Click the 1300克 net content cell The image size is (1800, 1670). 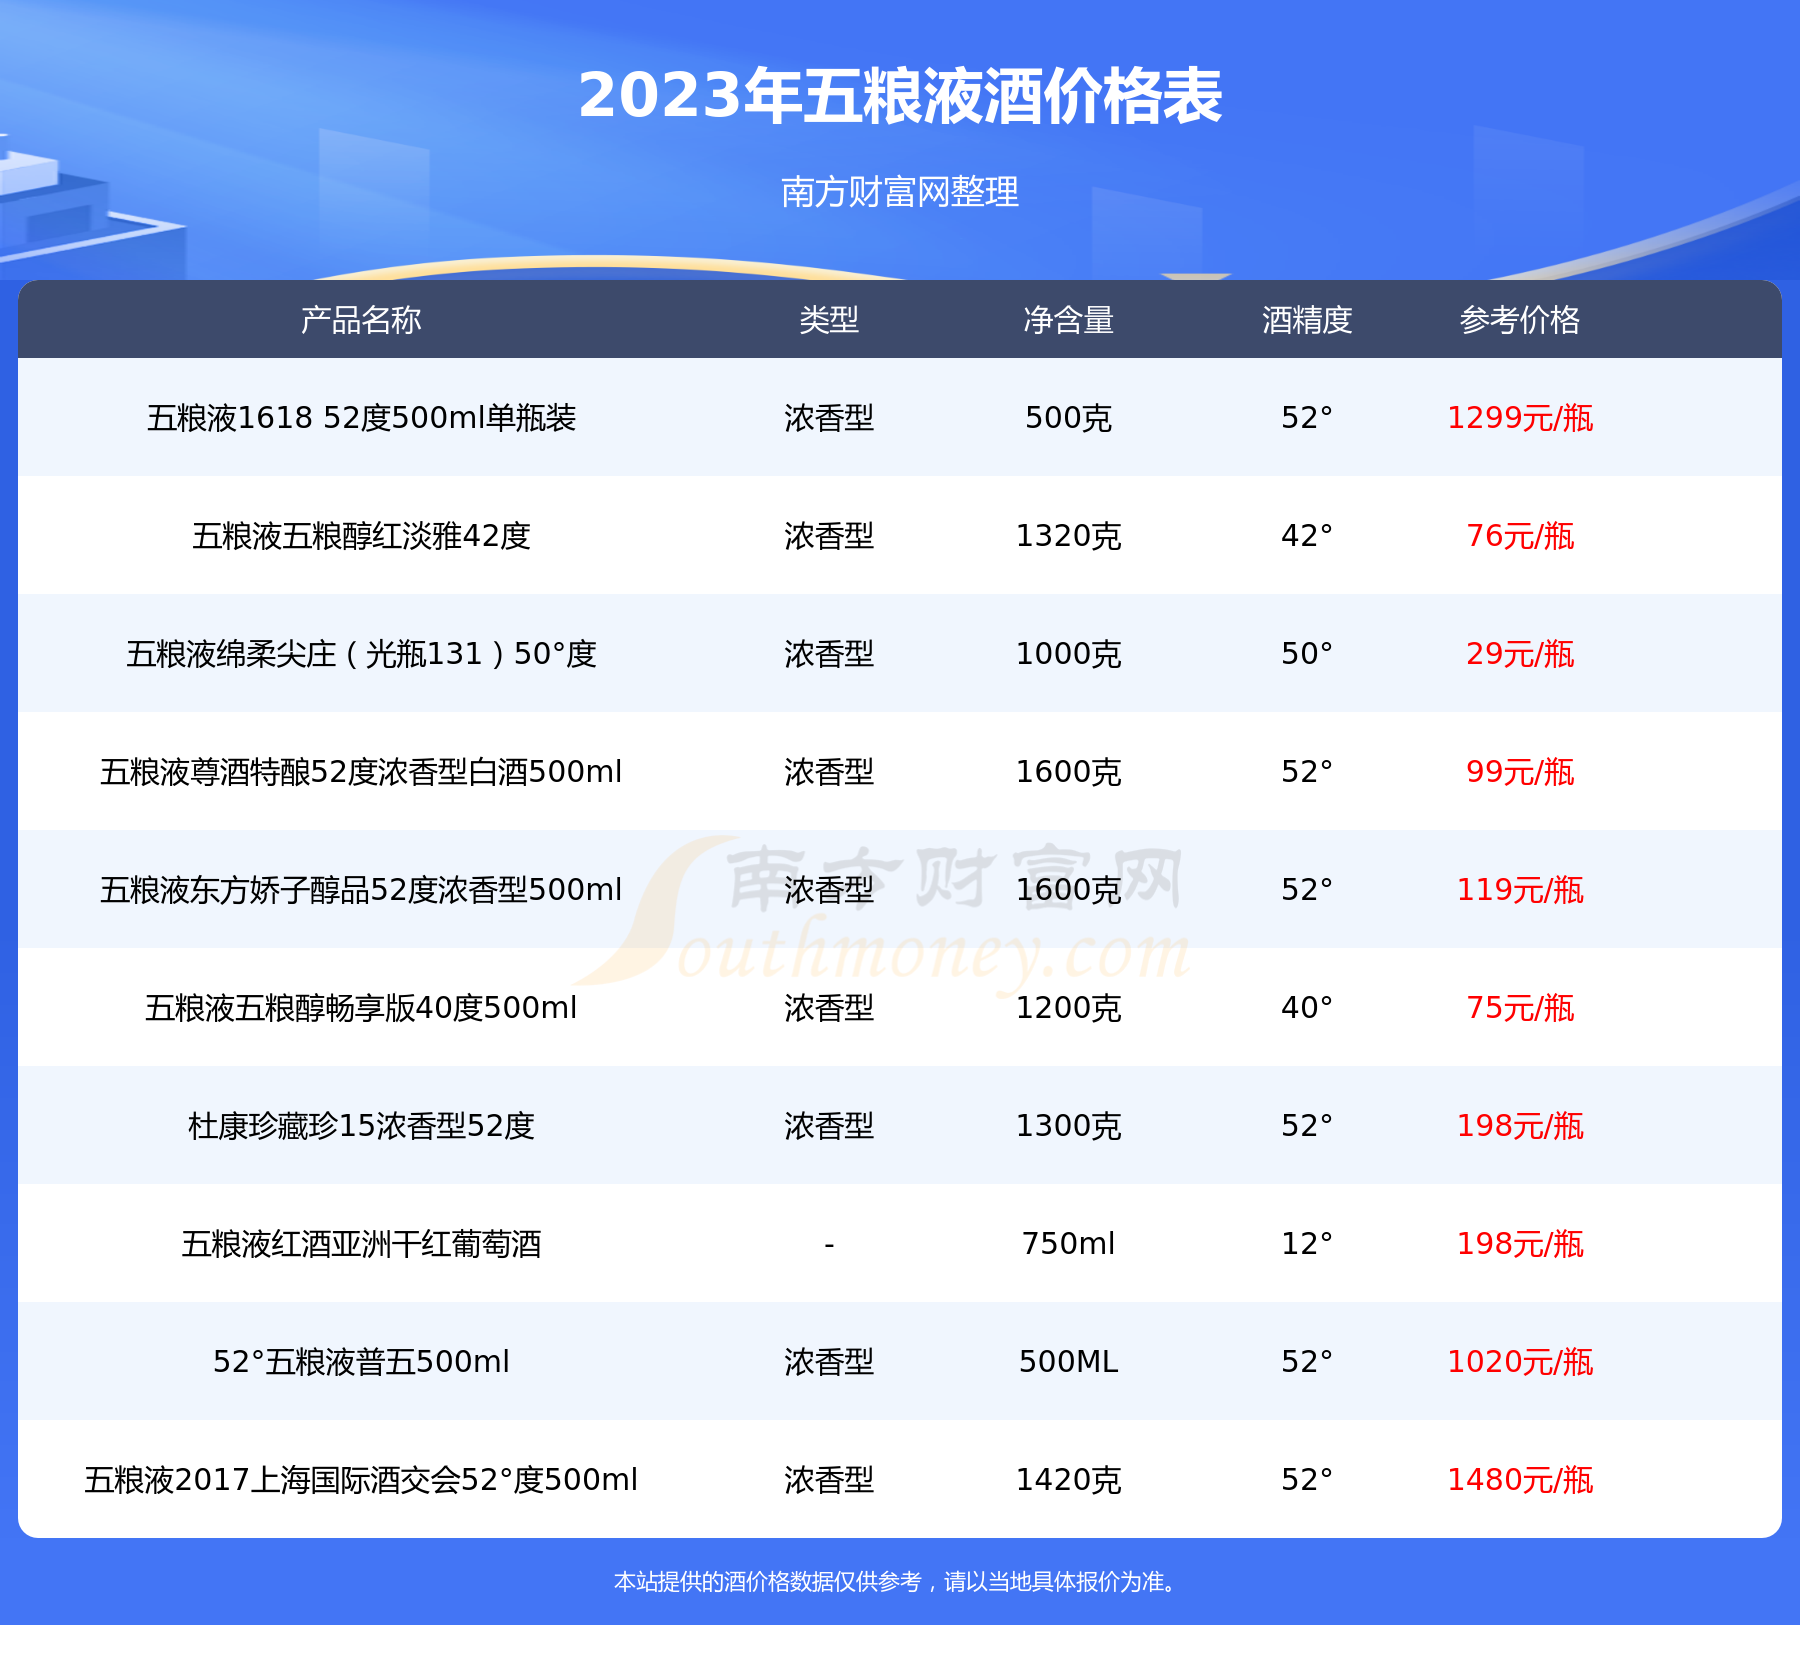pos(1069,1126)
